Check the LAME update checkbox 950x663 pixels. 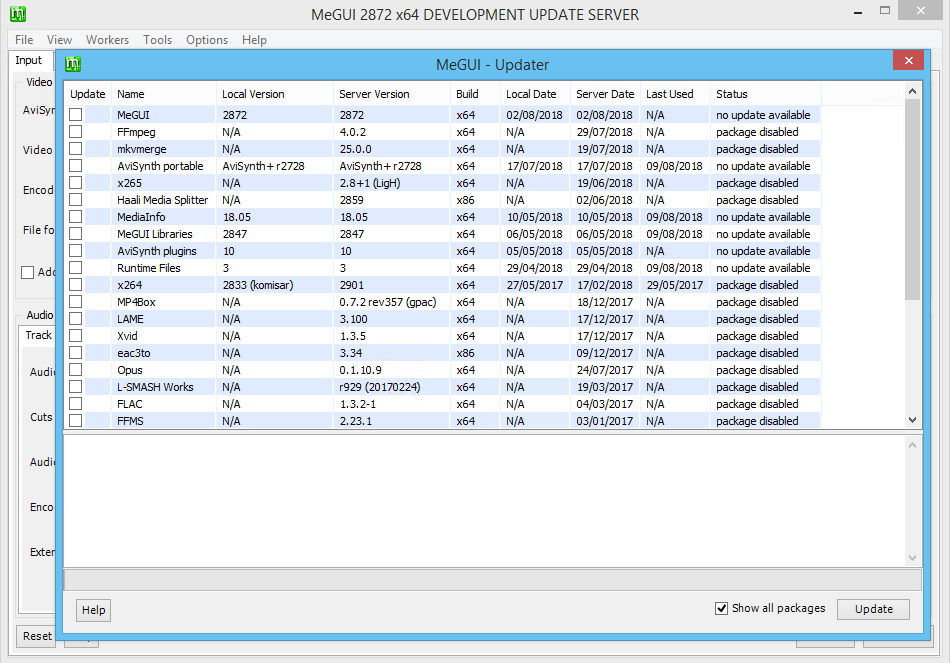(x=76, y=318)
